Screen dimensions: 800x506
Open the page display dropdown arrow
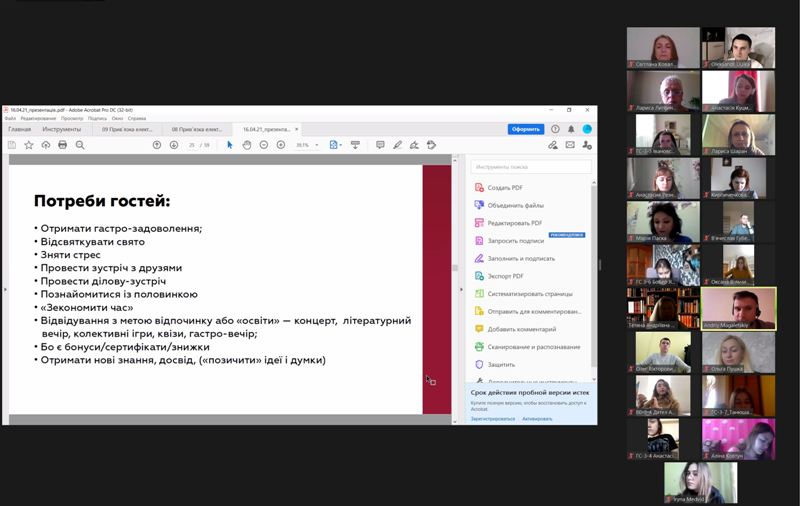tap(340, 145)
